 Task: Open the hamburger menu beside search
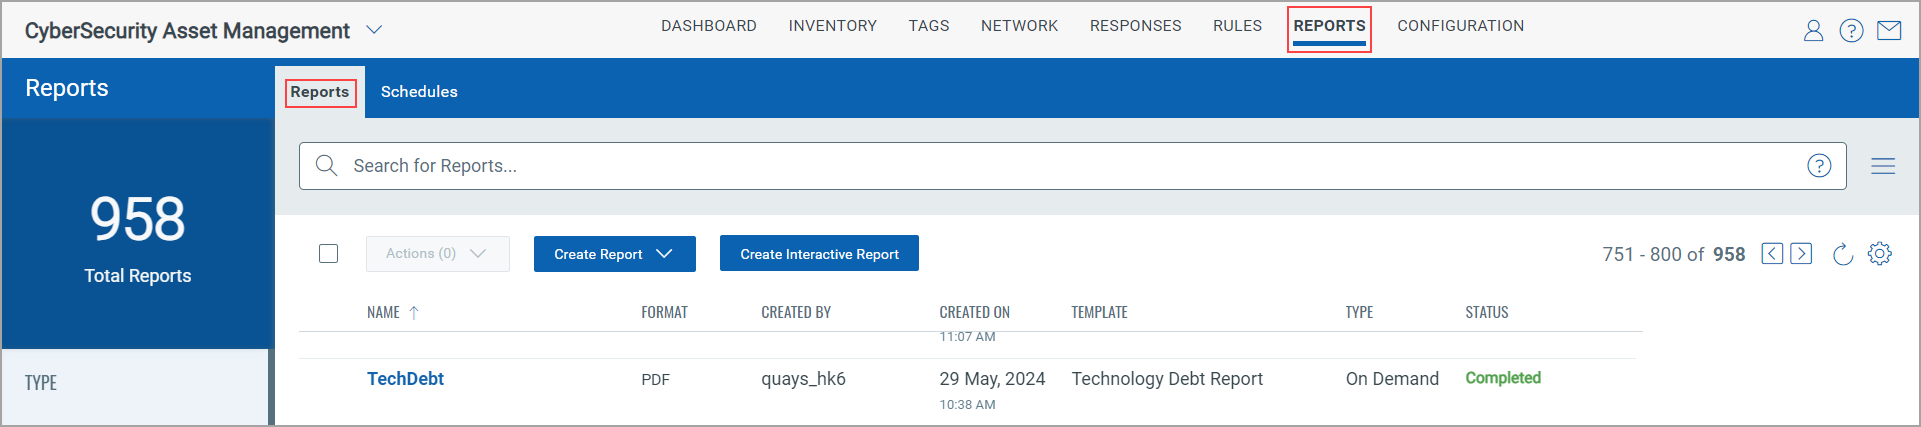coord(1883,166)
